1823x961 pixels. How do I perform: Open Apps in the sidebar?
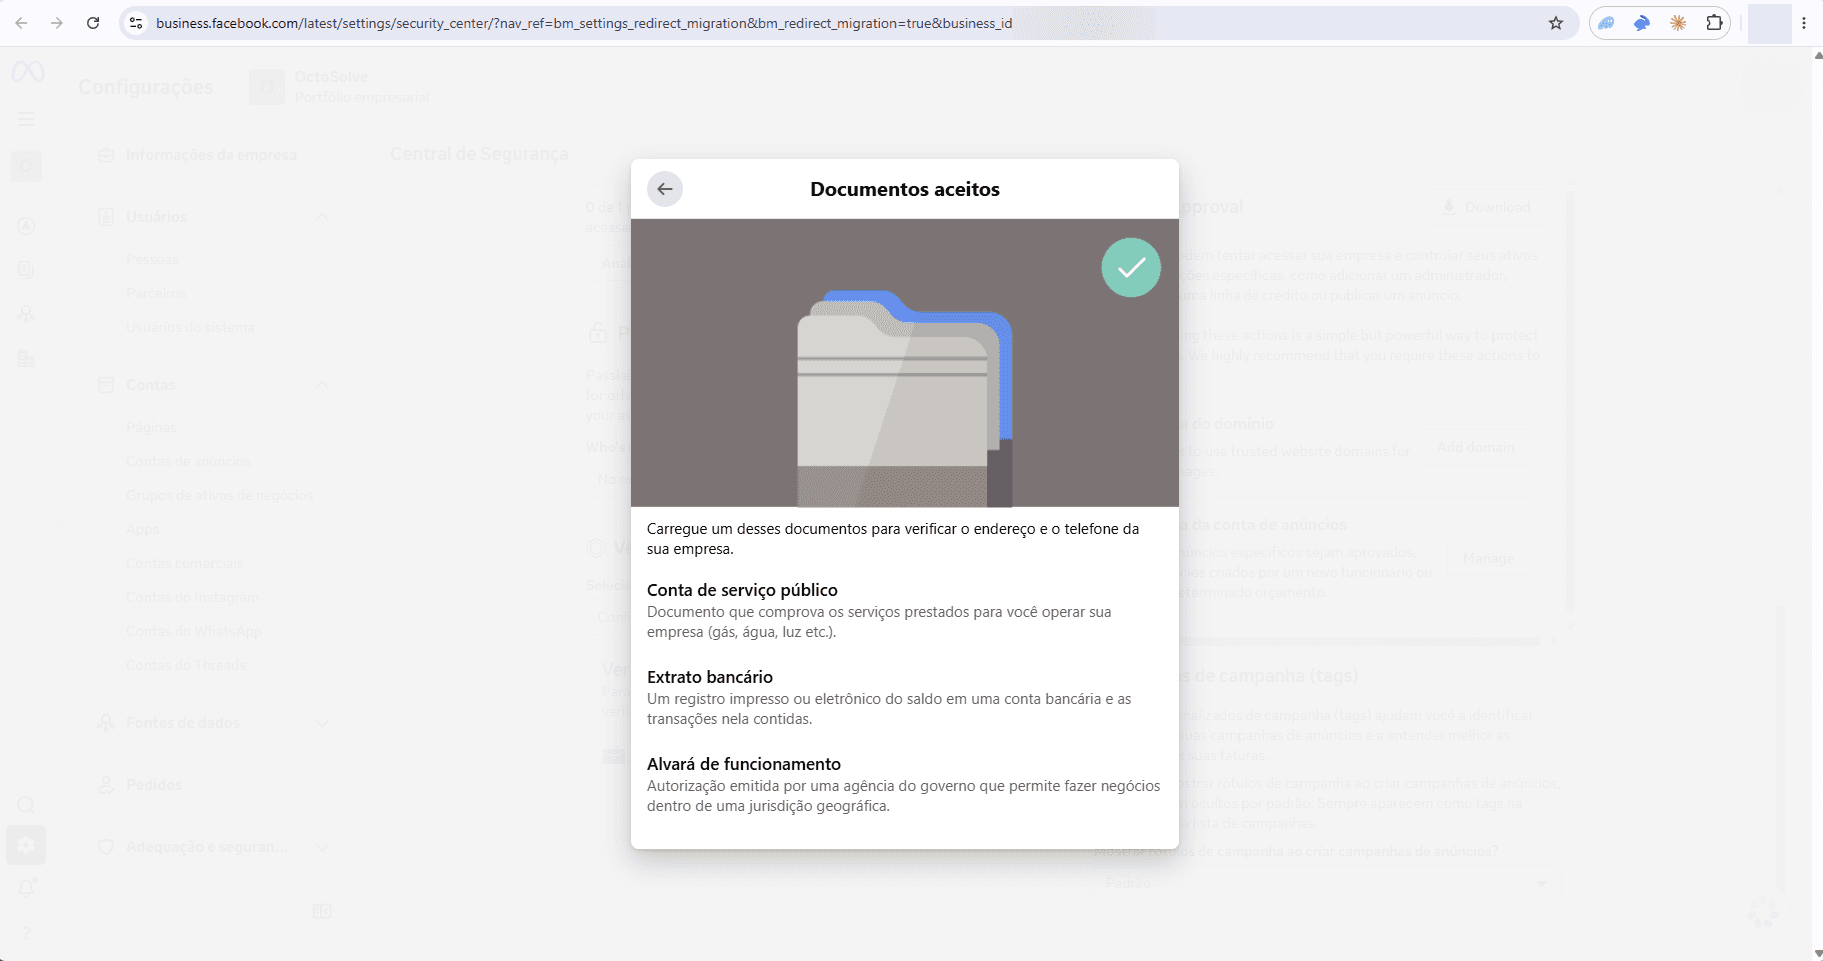[143, 529]
